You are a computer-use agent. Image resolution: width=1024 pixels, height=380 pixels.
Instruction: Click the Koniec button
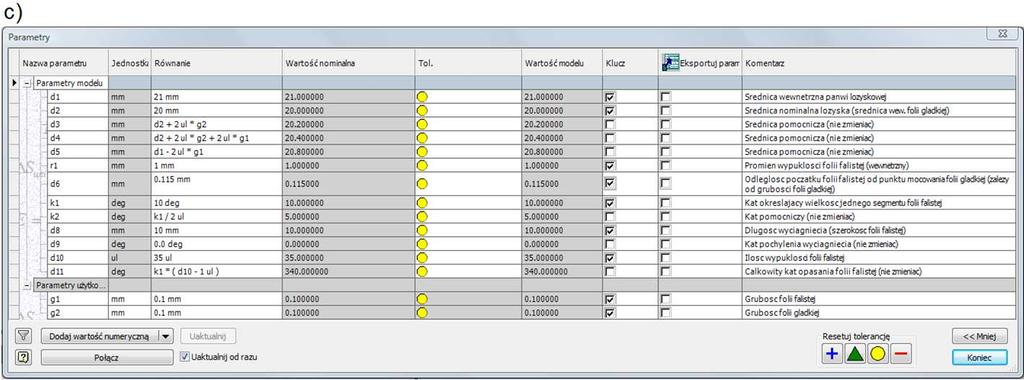pyautogui.click(x=980, y=357)
